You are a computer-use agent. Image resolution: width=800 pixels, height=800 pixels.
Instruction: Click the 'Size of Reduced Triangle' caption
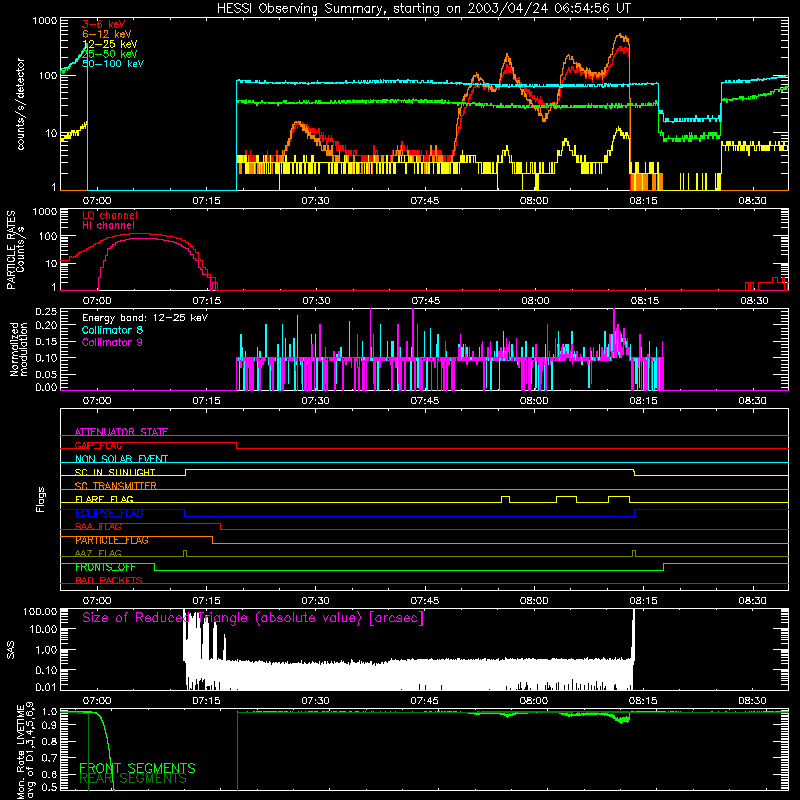[x=253, y=618]
